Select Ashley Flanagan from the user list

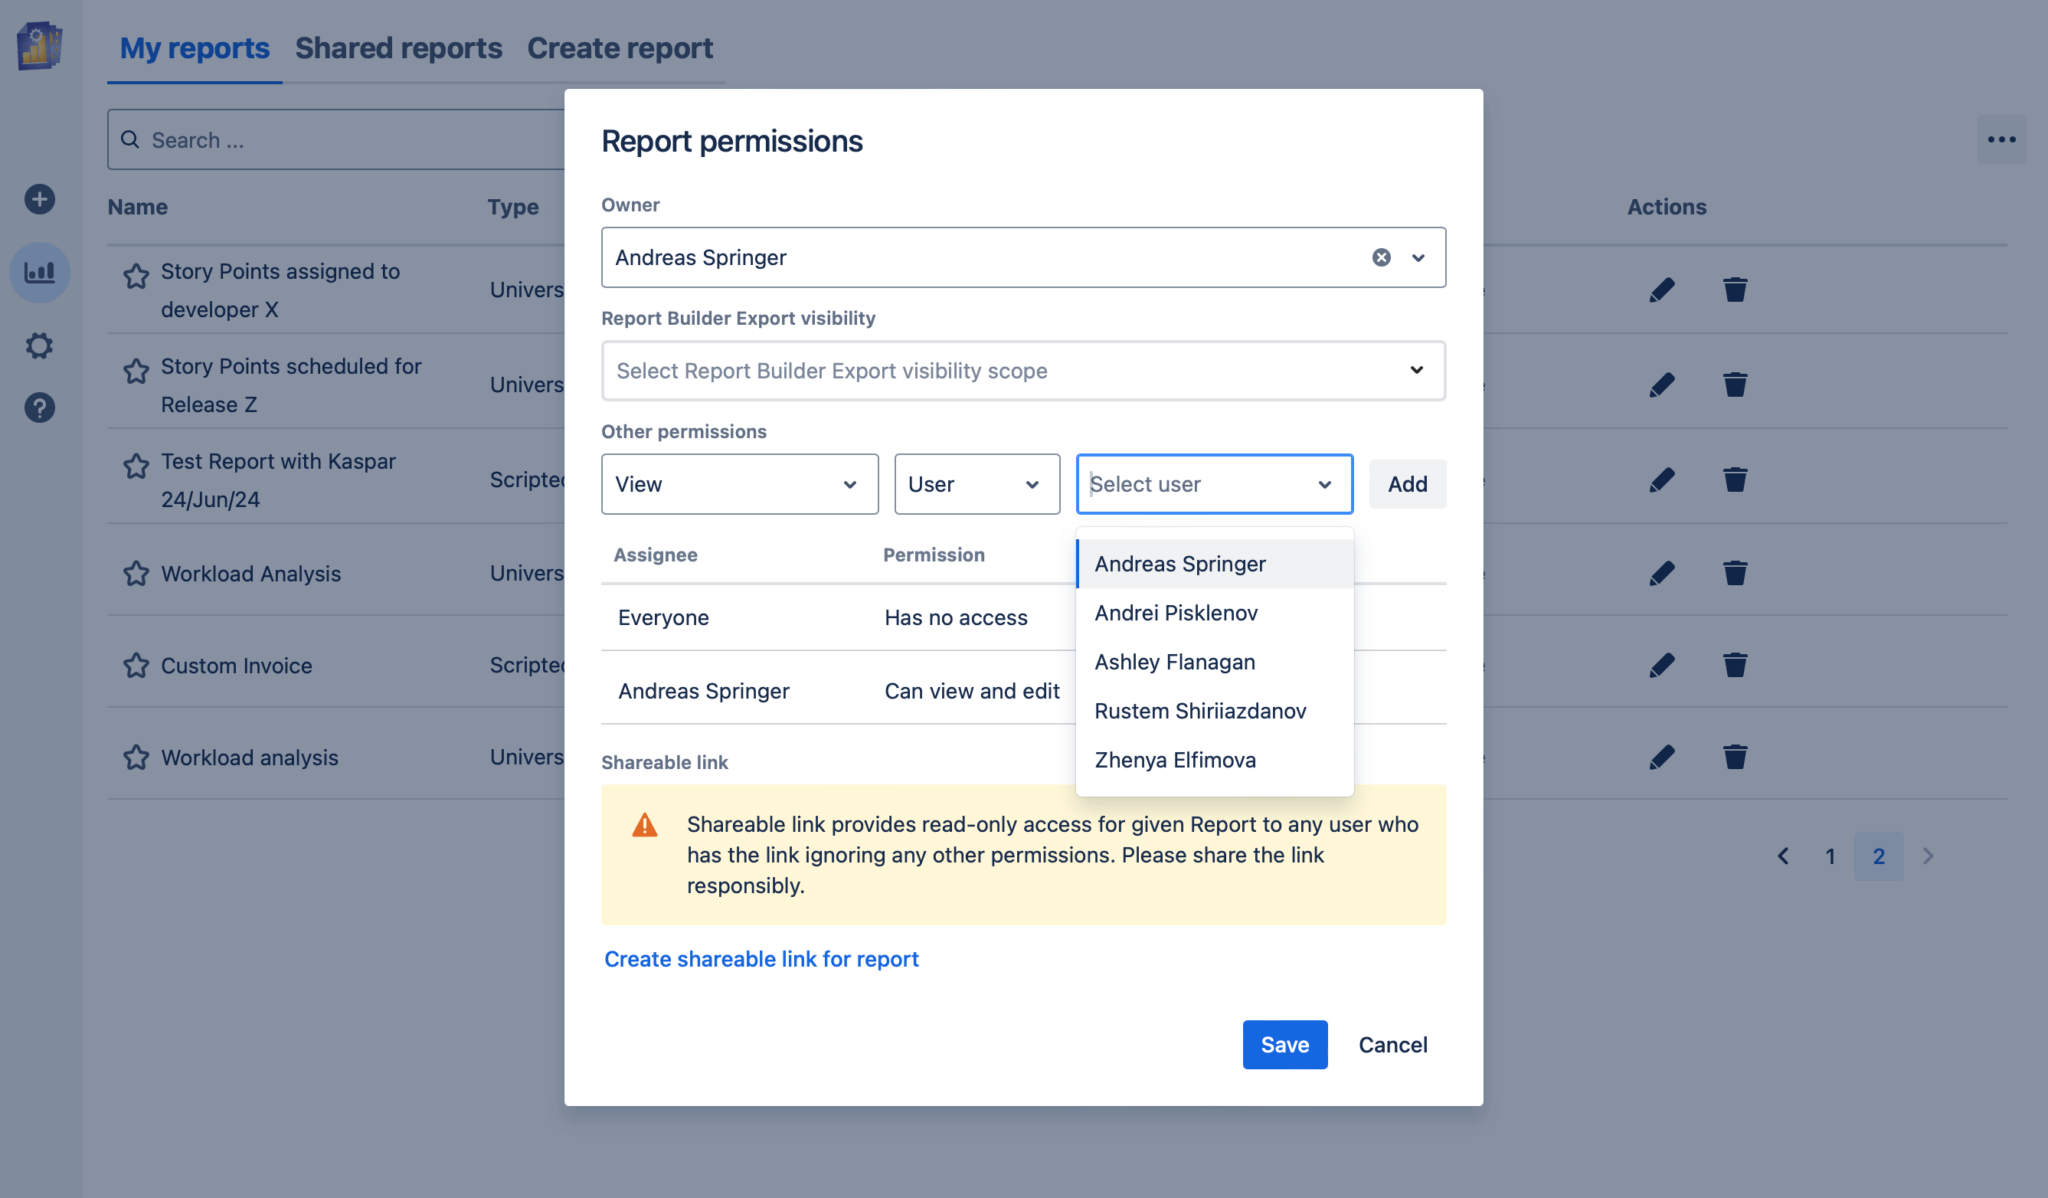(1175, 661)
